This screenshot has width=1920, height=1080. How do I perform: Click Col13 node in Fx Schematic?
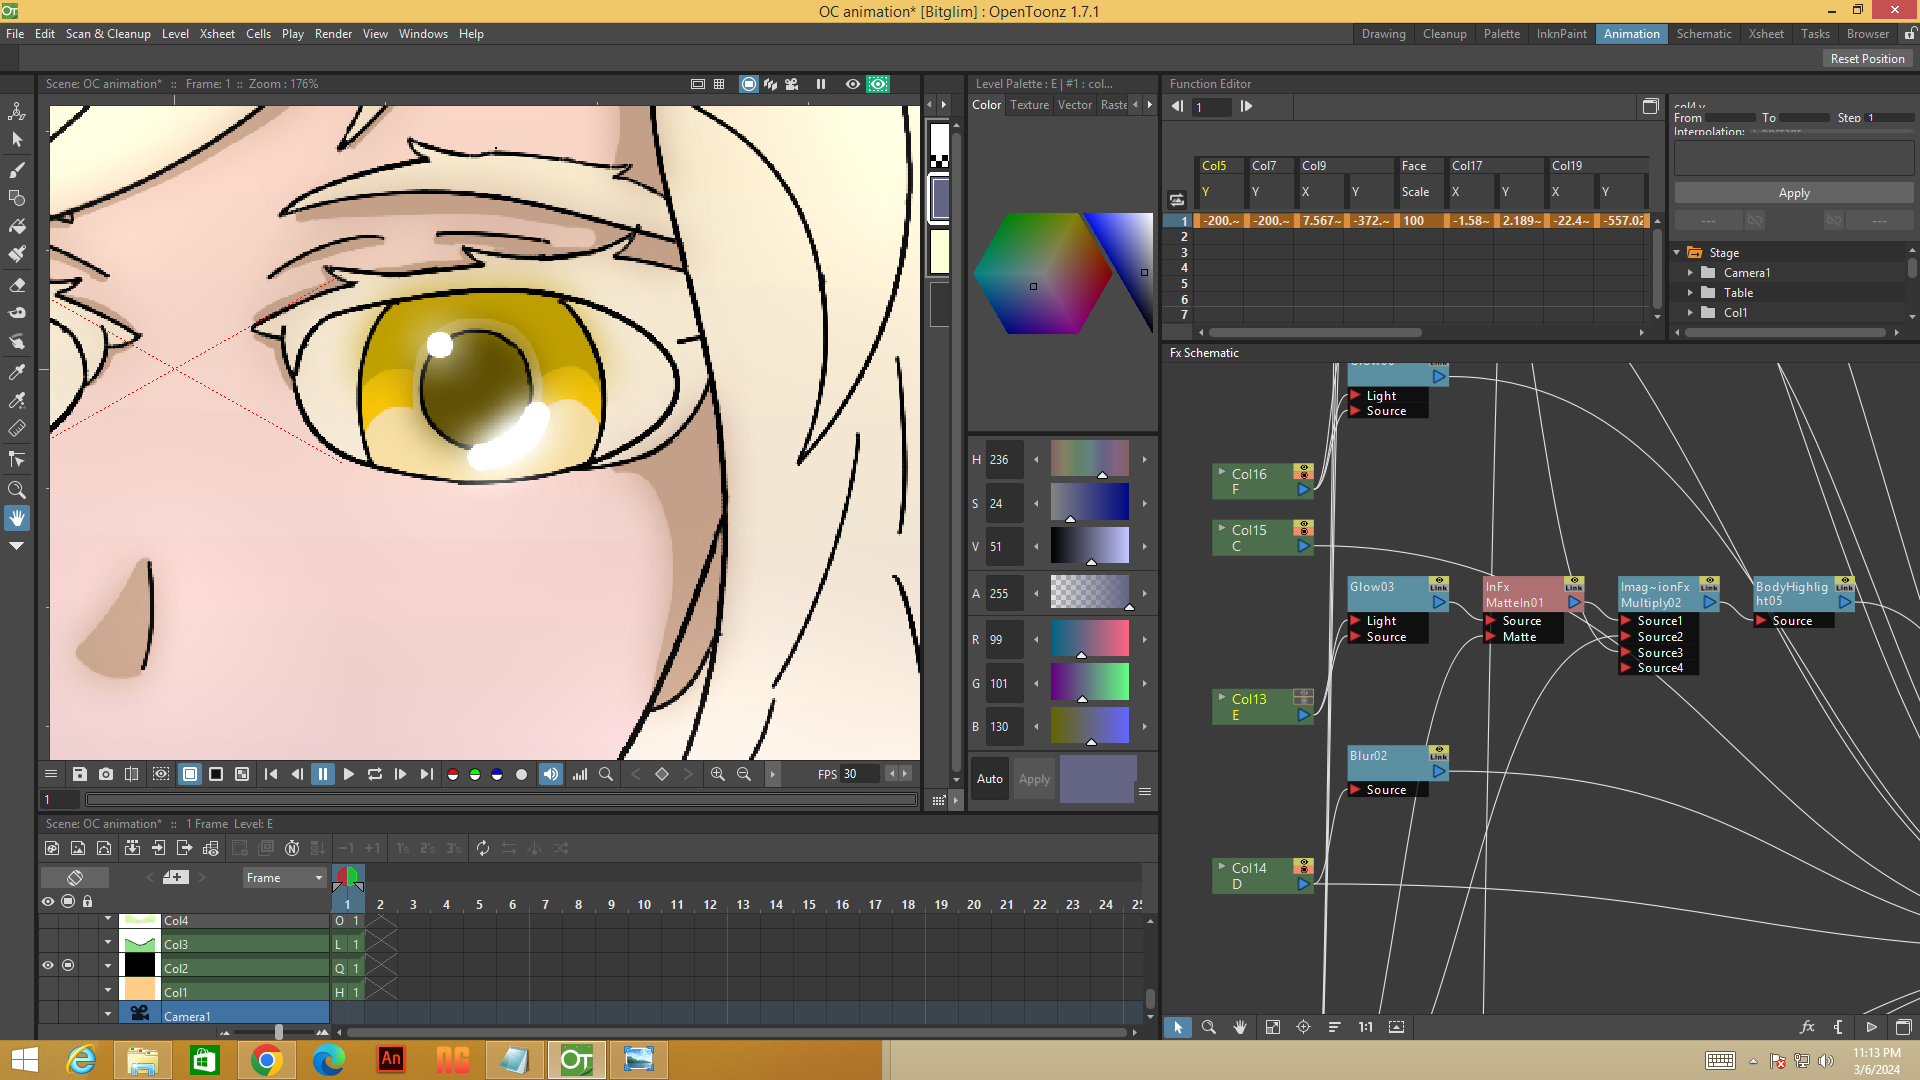[1263, 706]
